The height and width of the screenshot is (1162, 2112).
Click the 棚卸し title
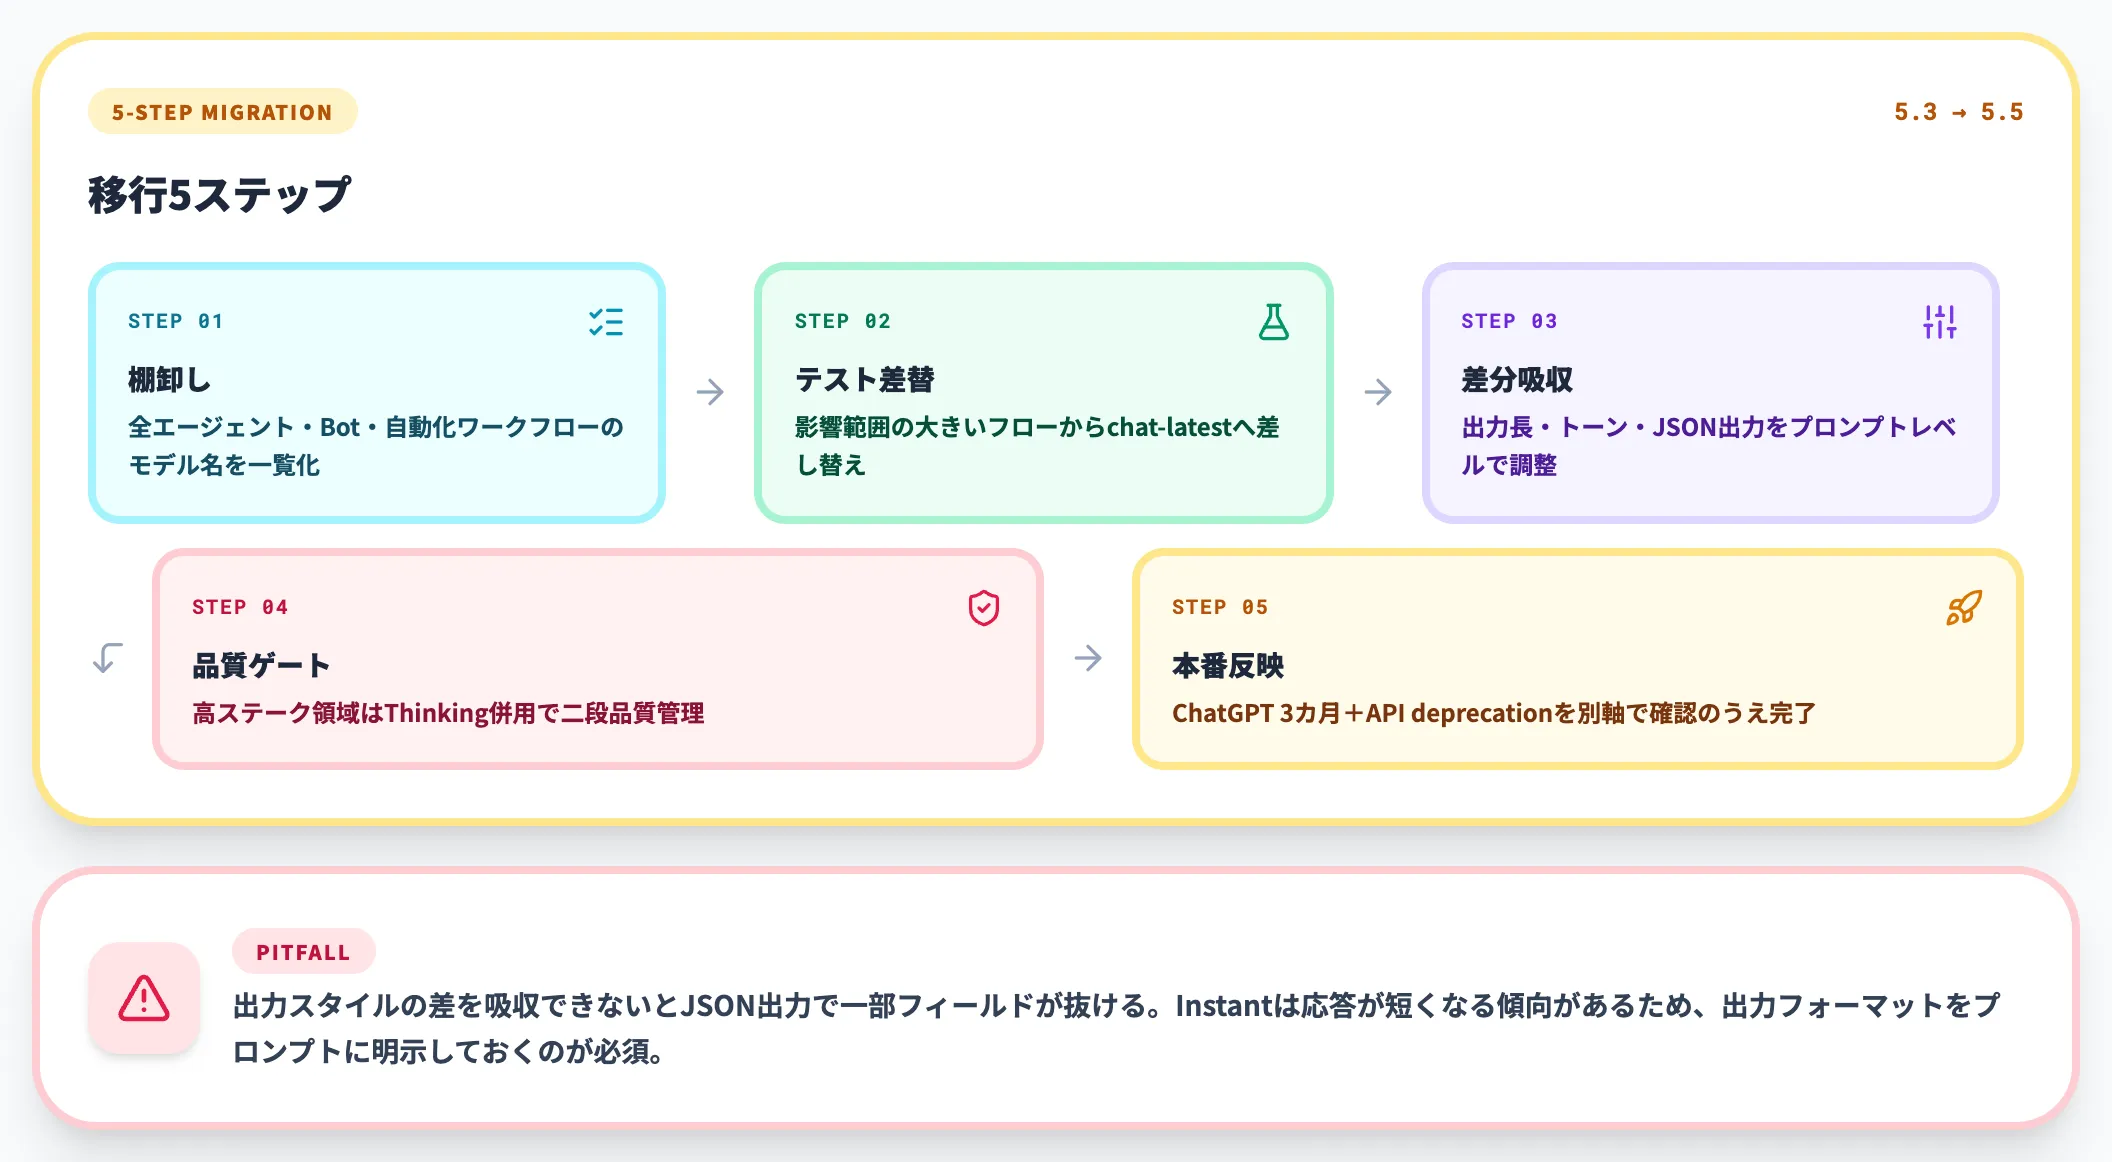point(169,380)
